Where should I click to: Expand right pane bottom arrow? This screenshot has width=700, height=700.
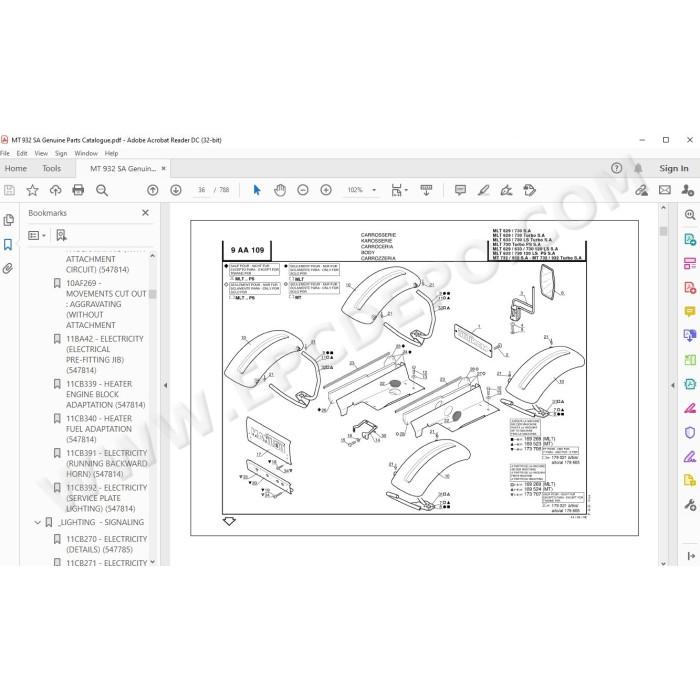click(x=691, y=556)
